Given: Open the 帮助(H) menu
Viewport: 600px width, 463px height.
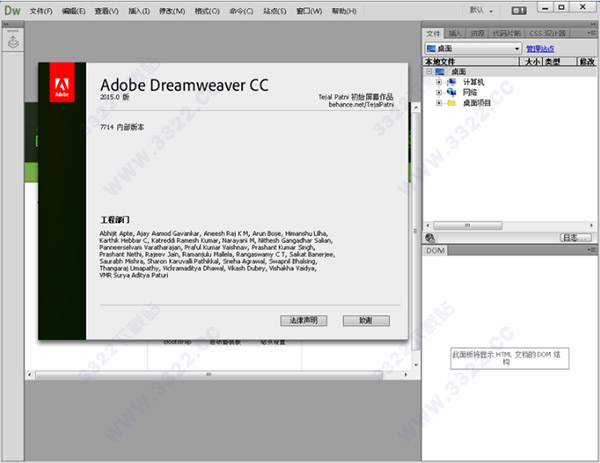Looking at the screenshot, I should click(x=344, y=11).
